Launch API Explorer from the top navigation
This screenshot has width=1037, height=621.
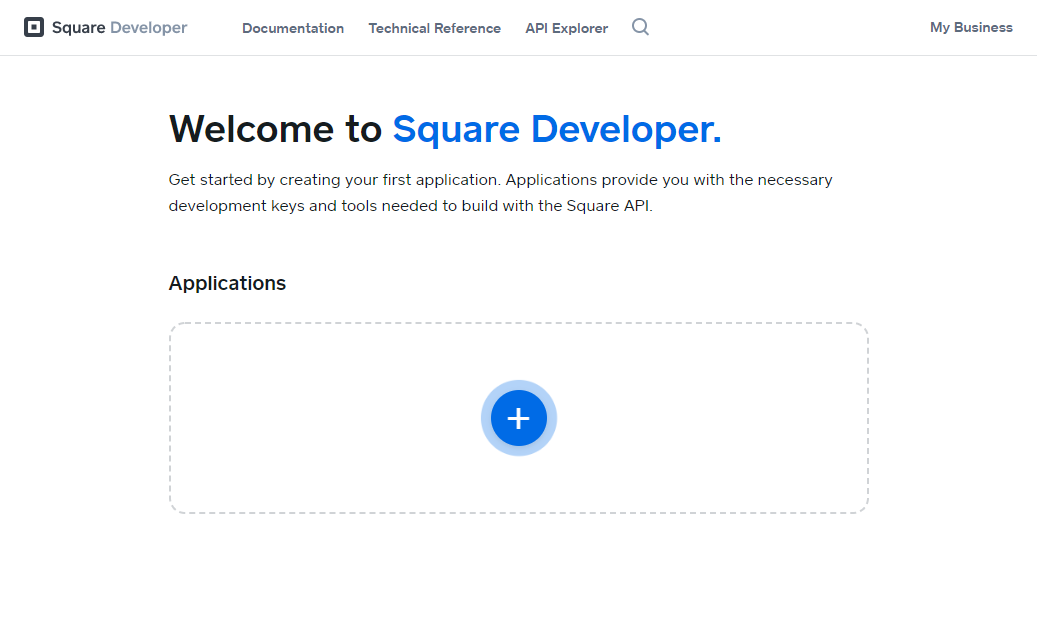click(x=566, y=28)
